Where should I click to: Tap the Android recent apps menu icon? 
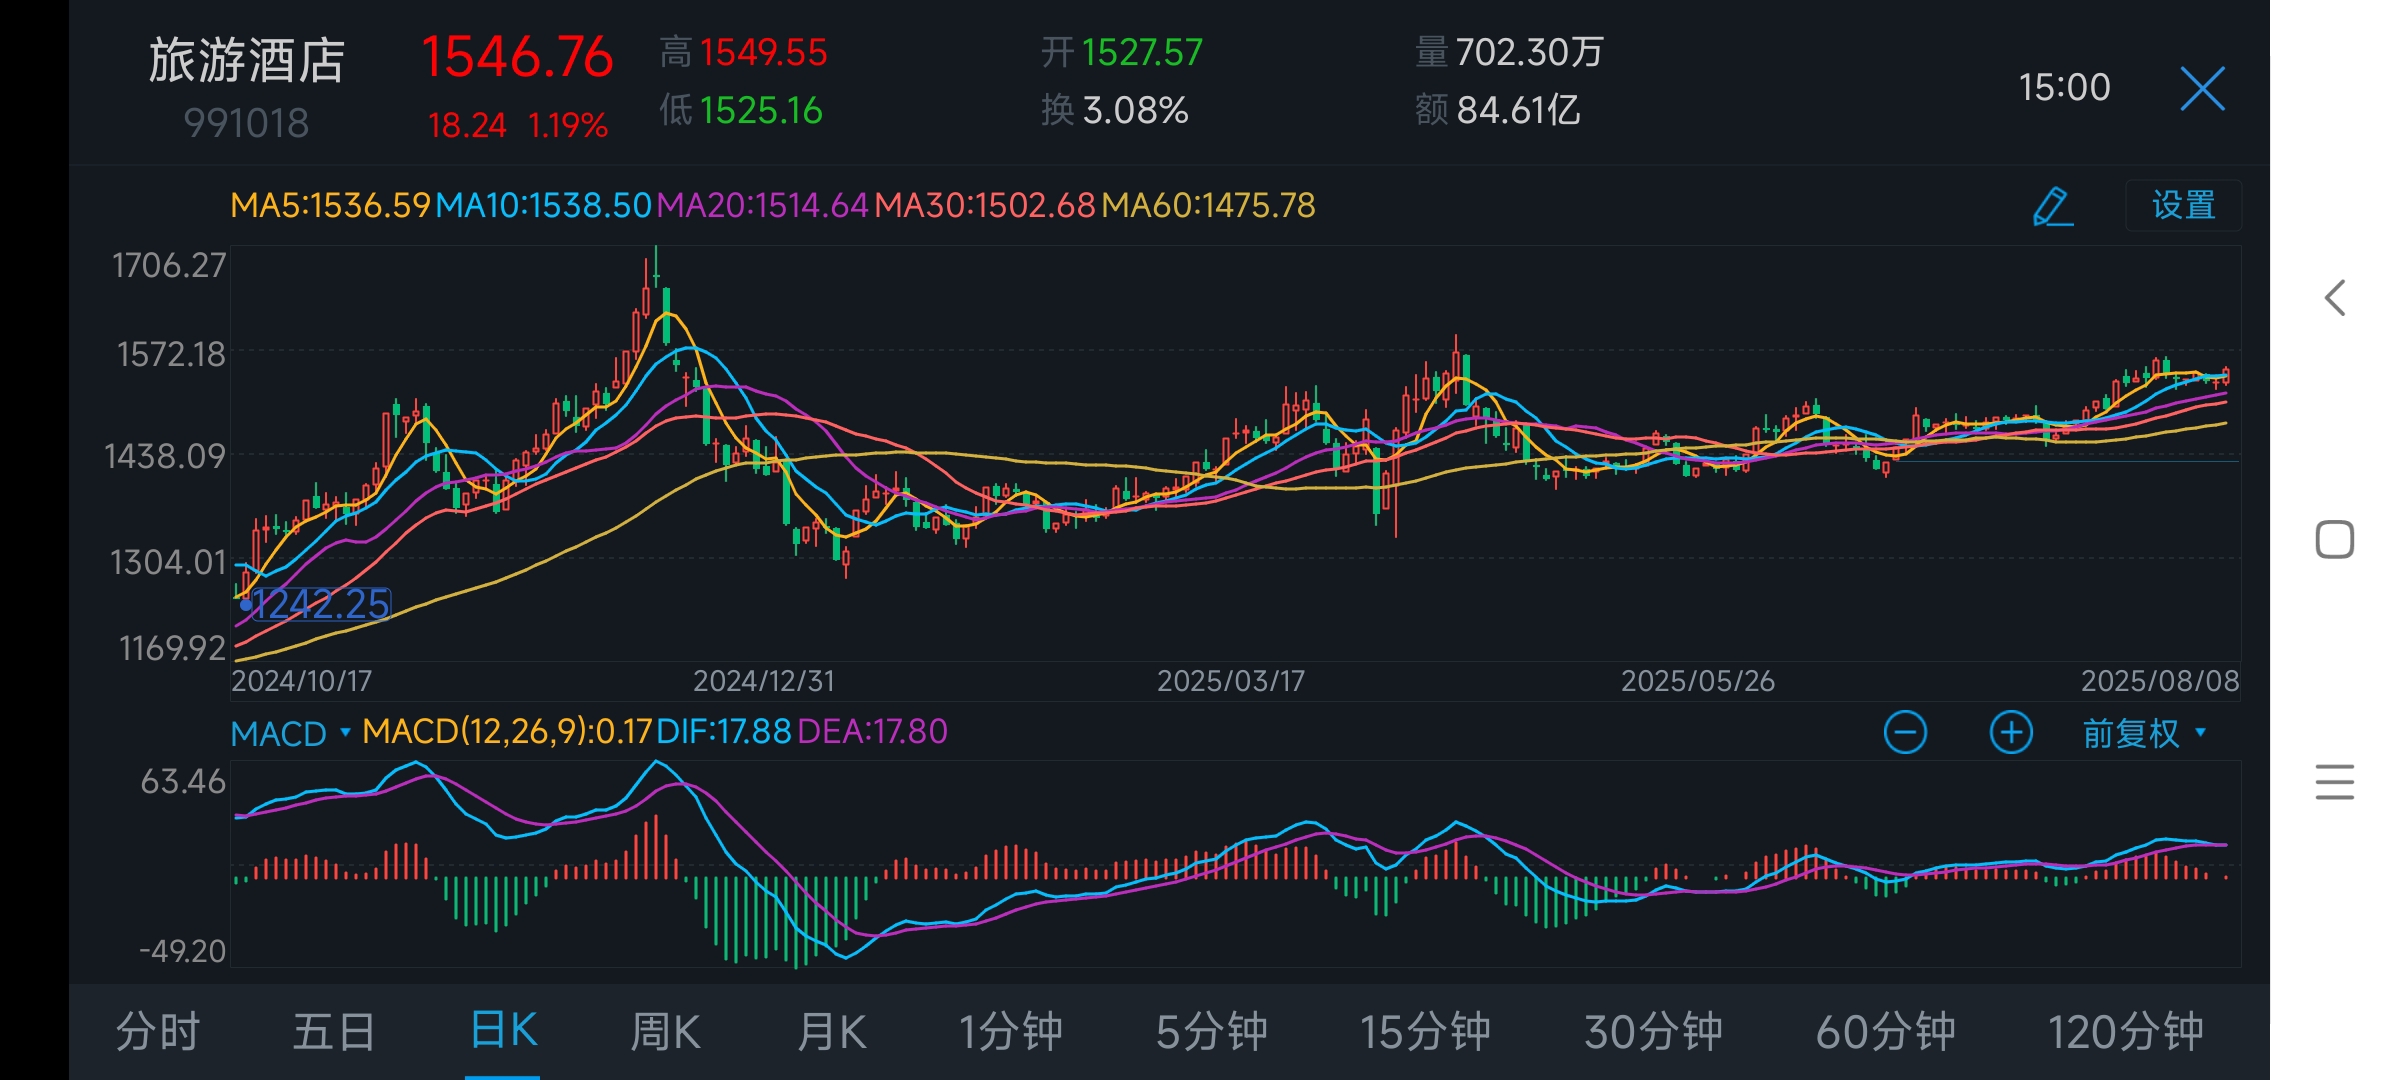(x=2335, y=782)
